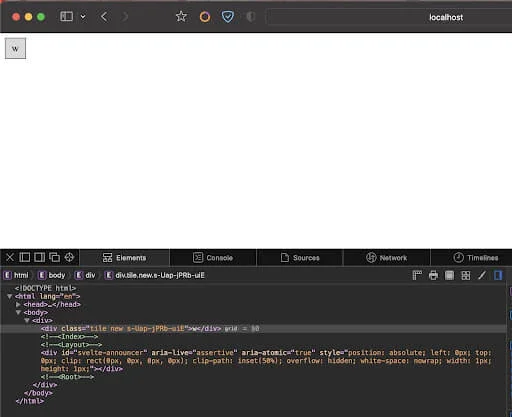Select the closing </html> tag line
This screenshot has height=417, width=512.
click(30, 401)
